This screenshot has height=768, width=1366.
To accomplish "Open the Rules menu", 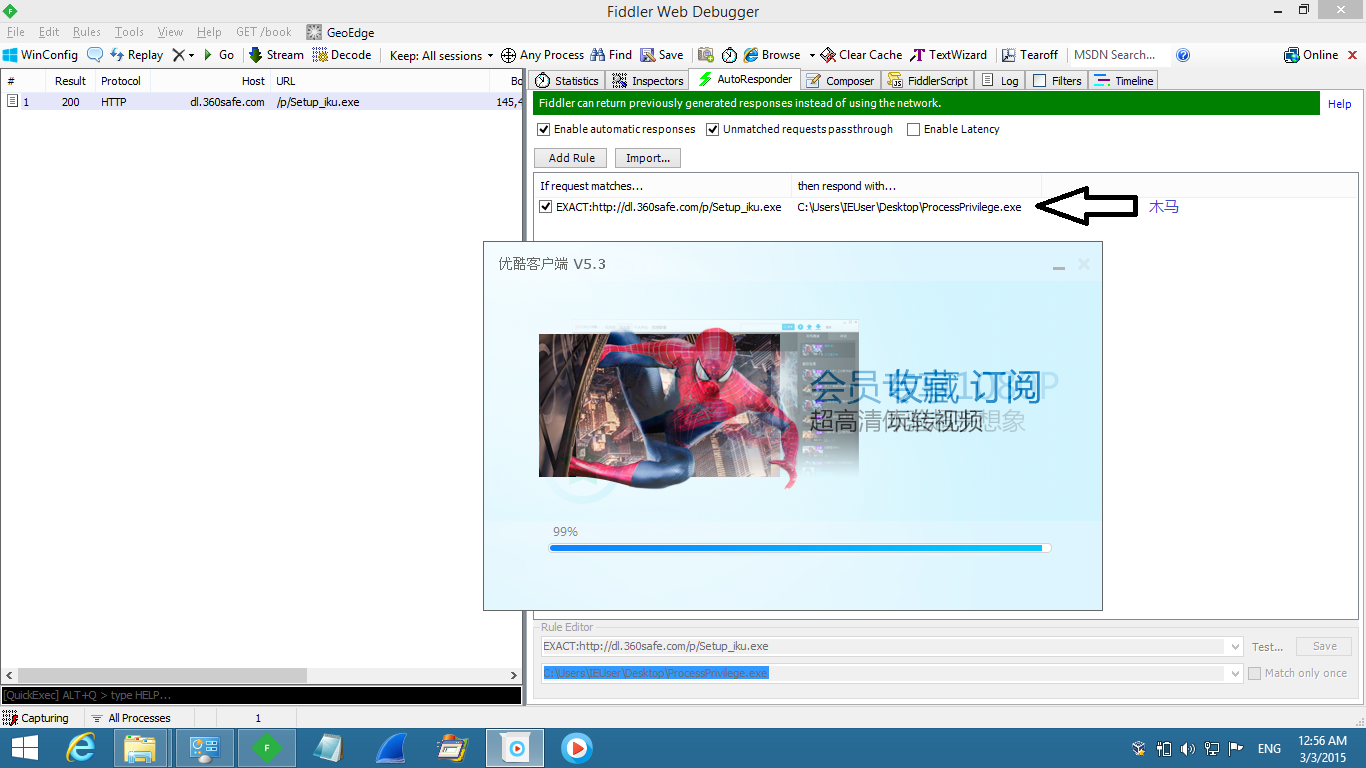I will [87, 32].
